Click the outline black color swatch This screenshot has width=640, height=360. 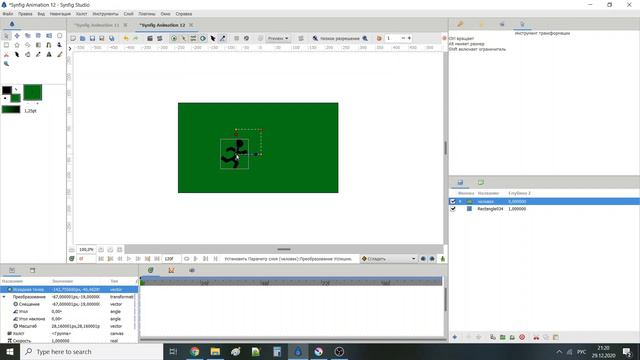(7, 90)
